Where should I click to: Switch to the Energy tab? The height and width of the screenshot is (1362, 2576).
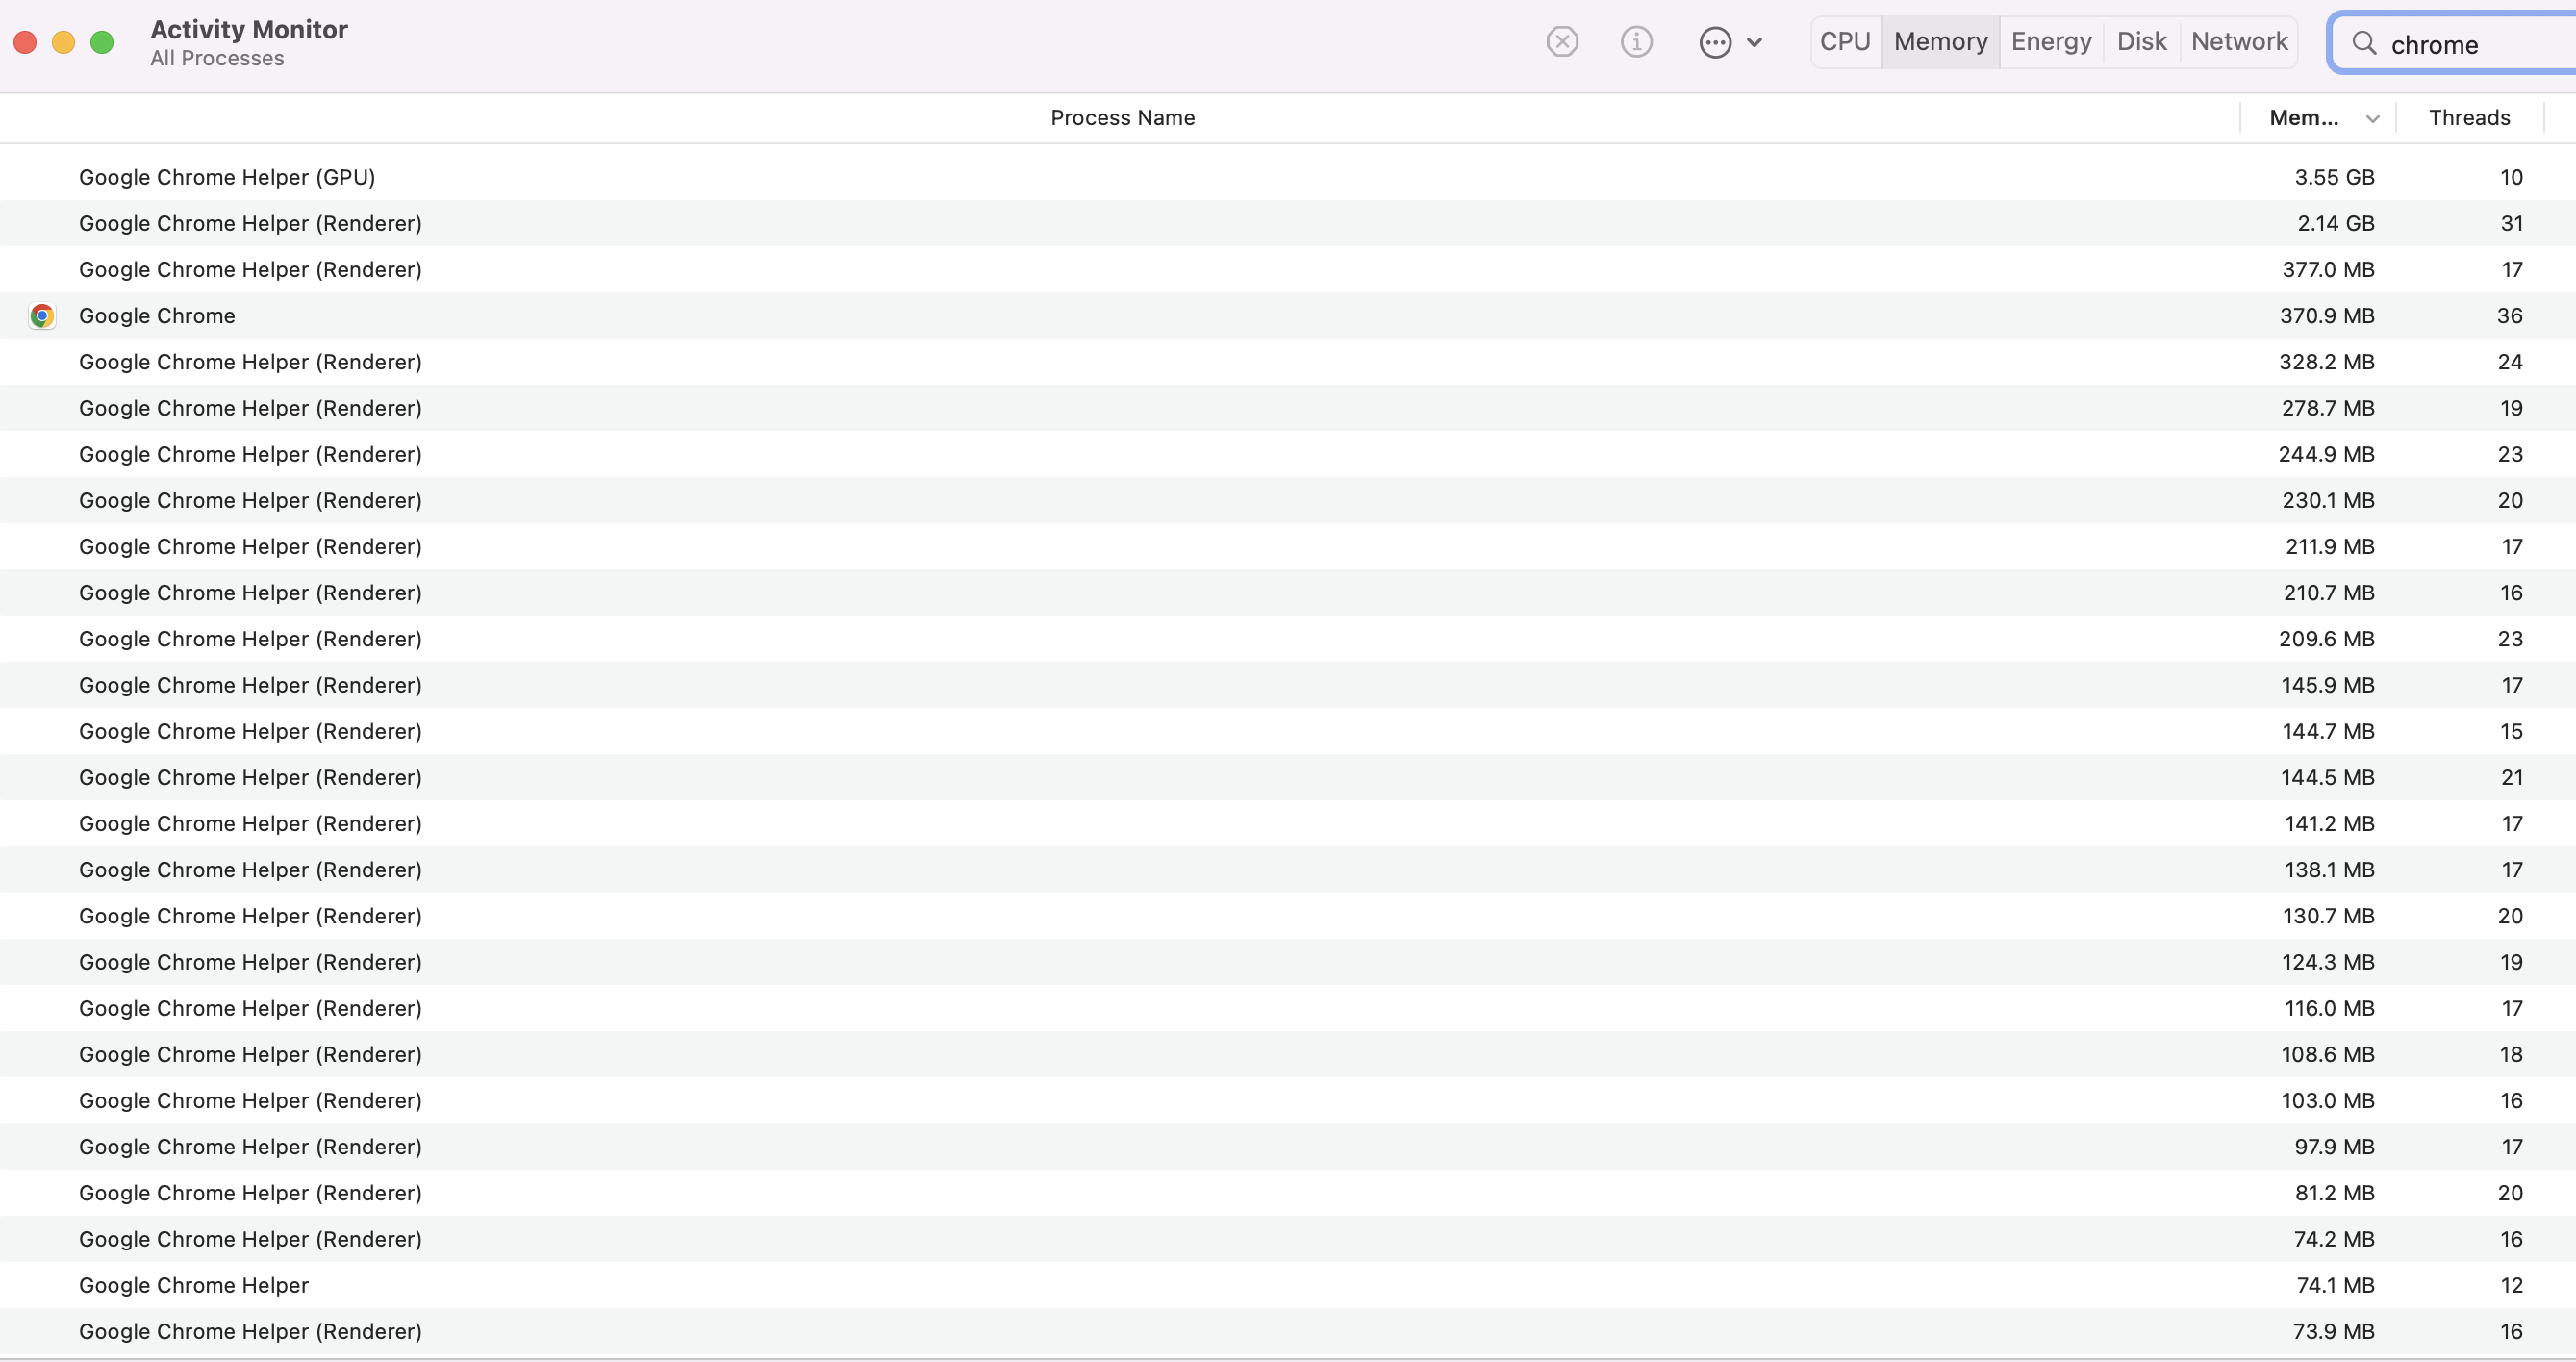coord(2051,42)
